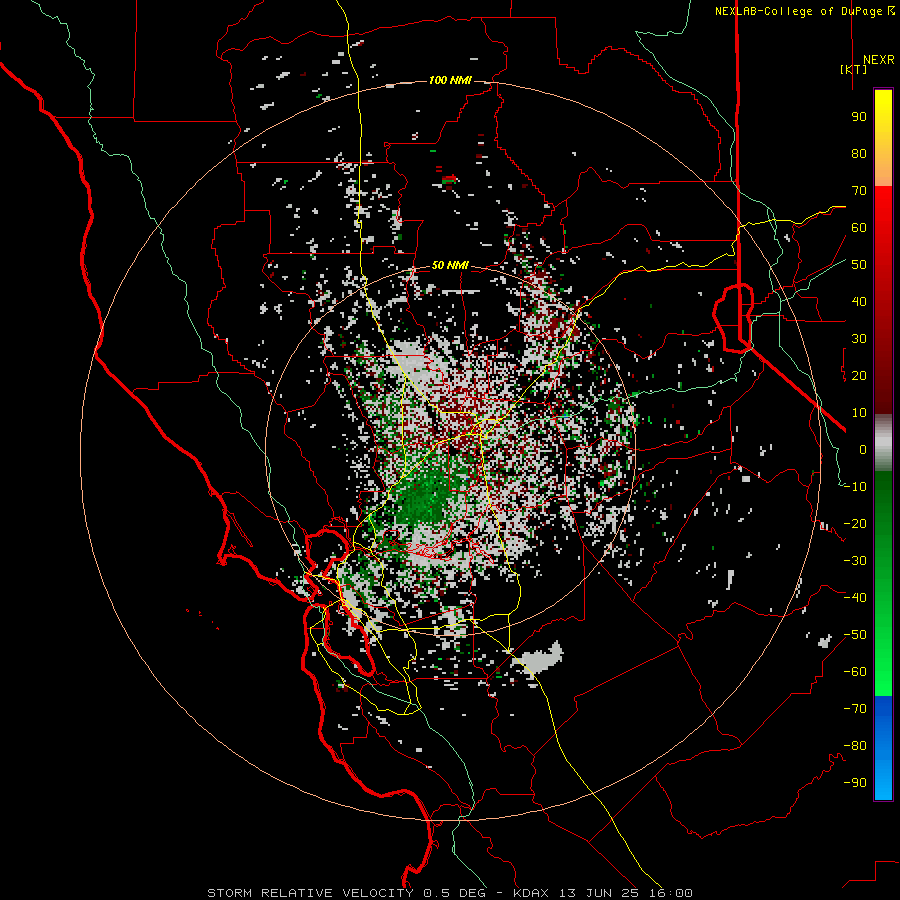Click the -40 value on the velocity scale
The image size is (900, 900).
[x=855, y=598]
